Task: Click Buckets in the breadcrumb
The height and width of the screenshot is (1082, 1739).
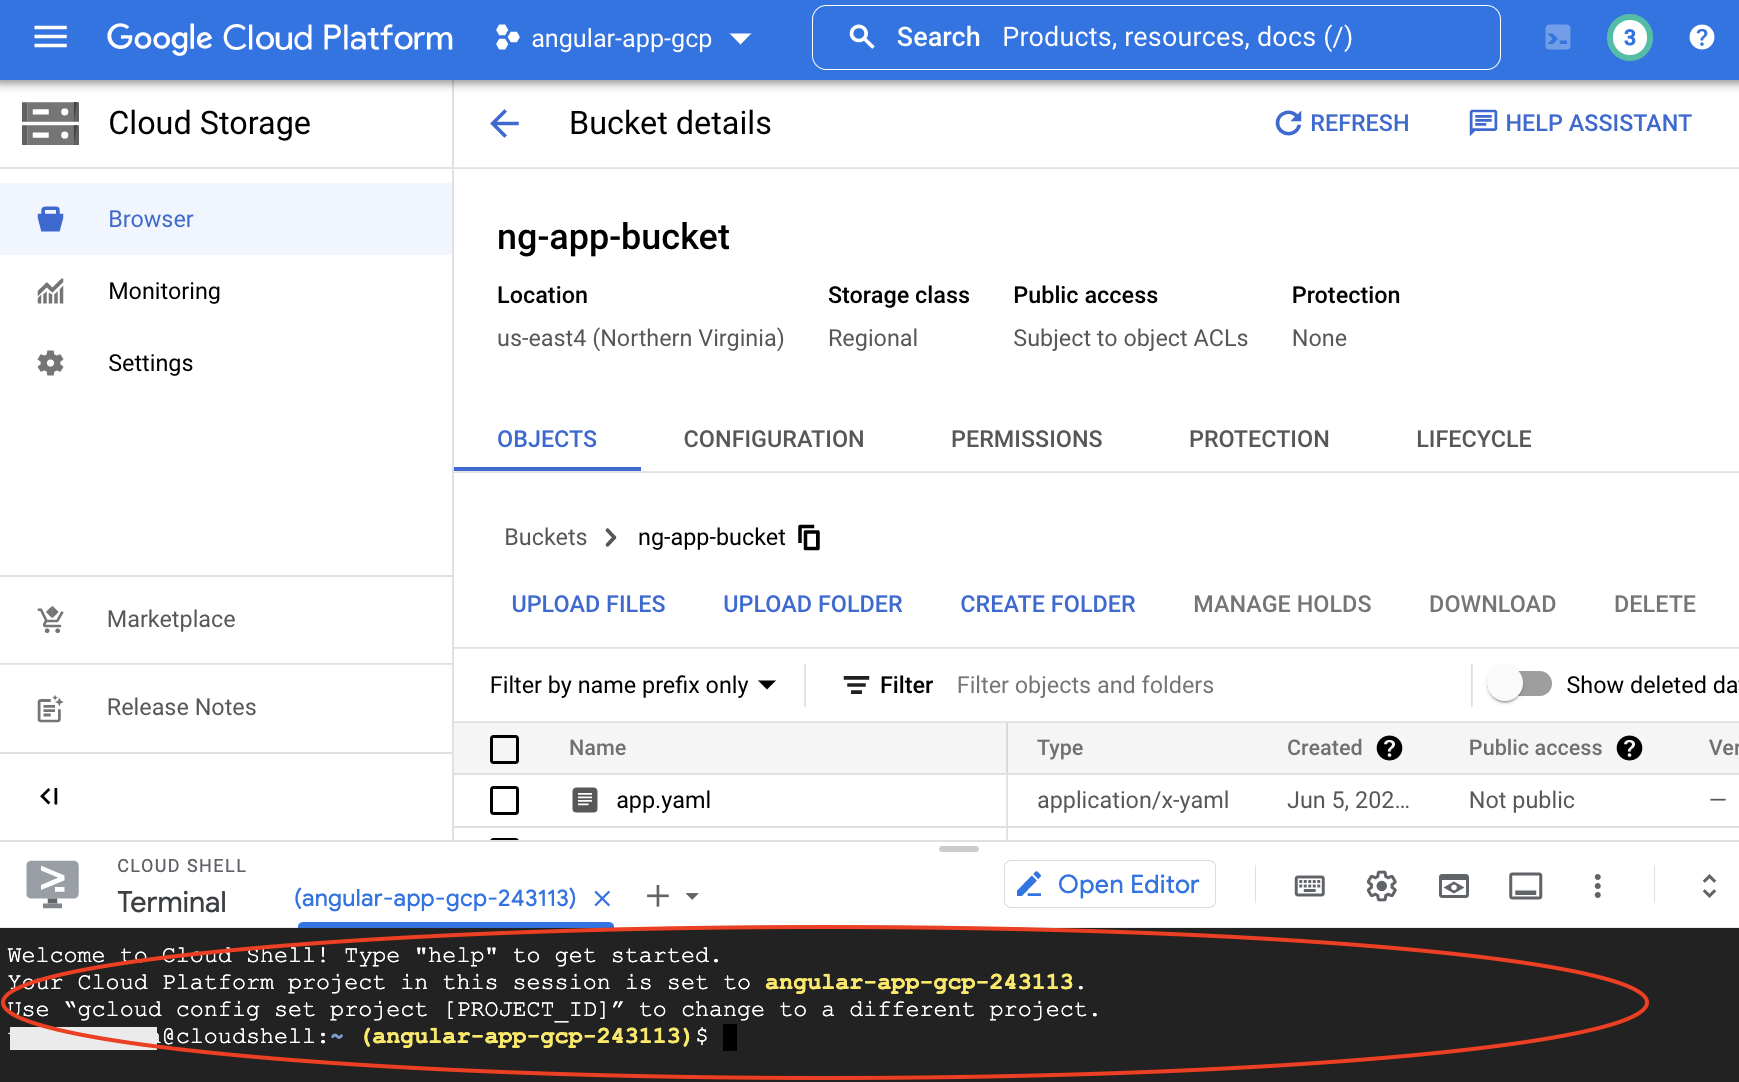Action: pyautogui.click(x=545, y=537)
